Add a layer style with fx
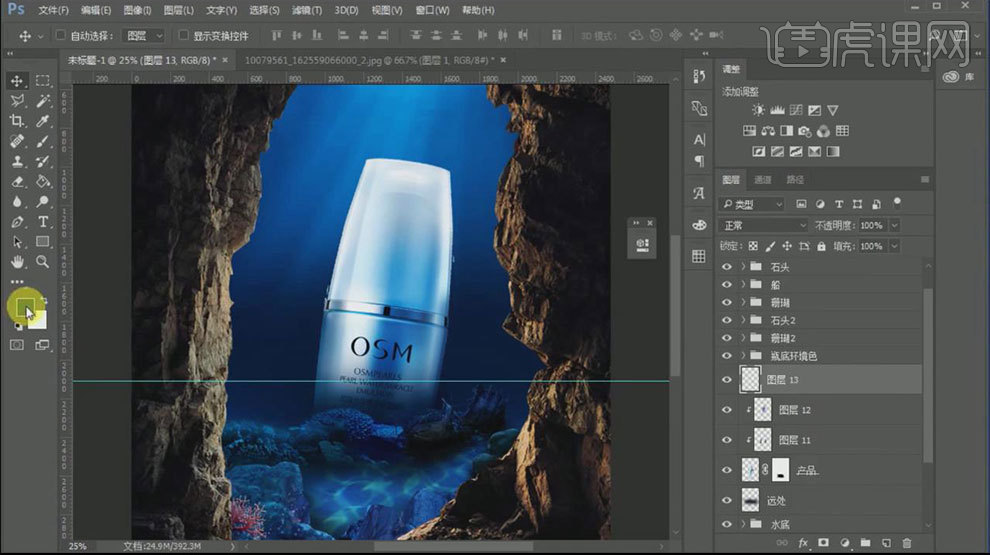 tap(803, 543)
